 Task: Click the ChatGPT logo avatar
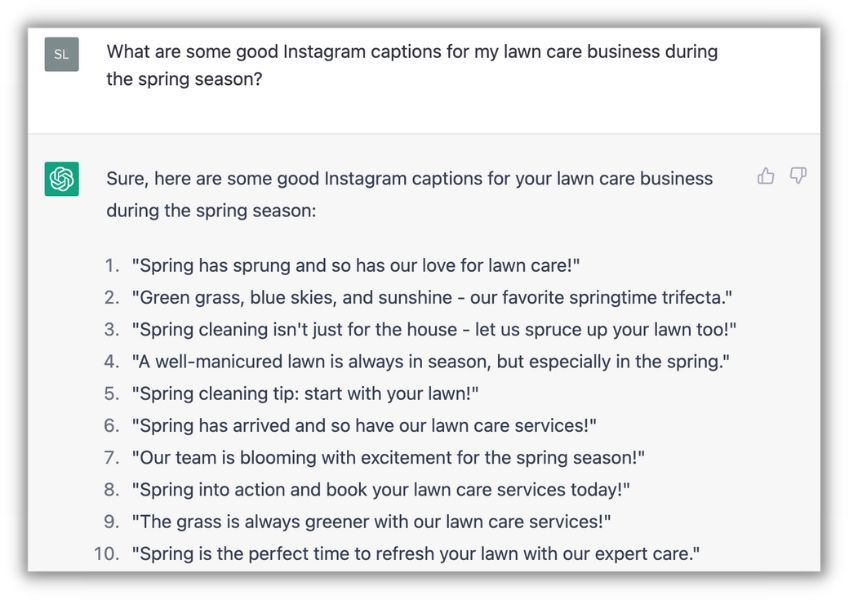(62, 179)
